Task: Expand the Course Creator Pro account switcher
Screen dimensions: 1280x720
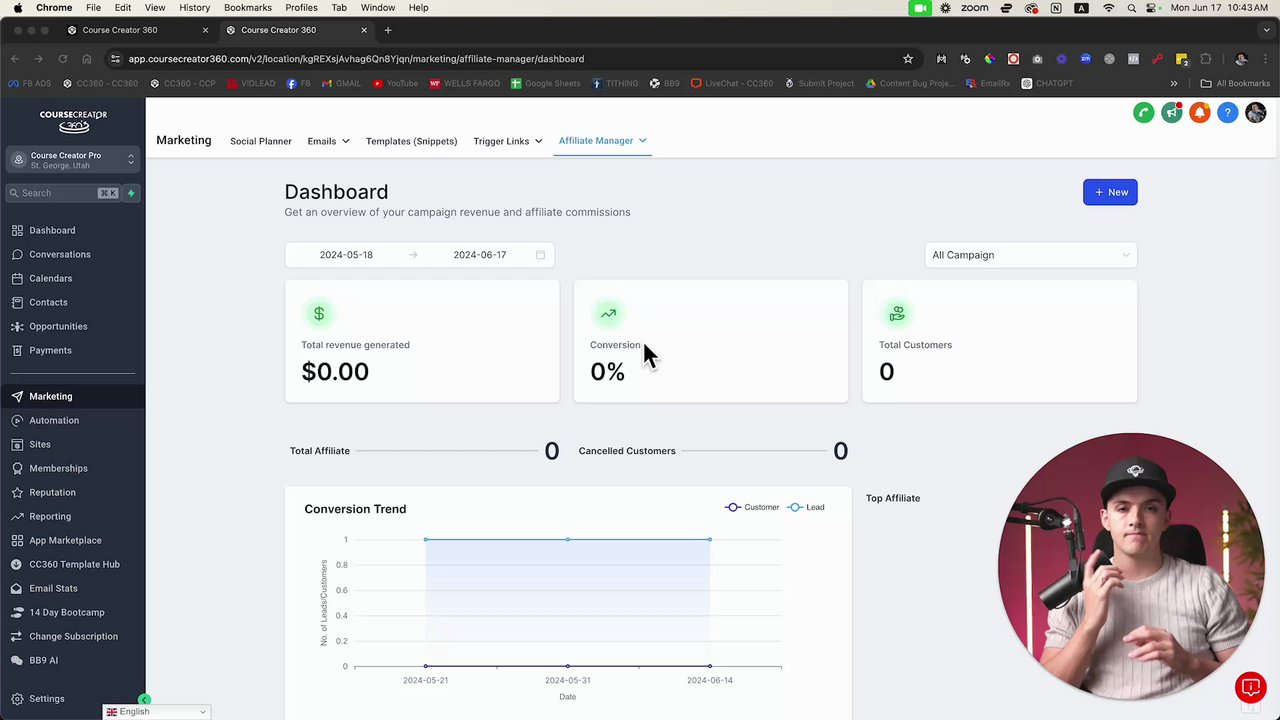Action: [73, 160]
